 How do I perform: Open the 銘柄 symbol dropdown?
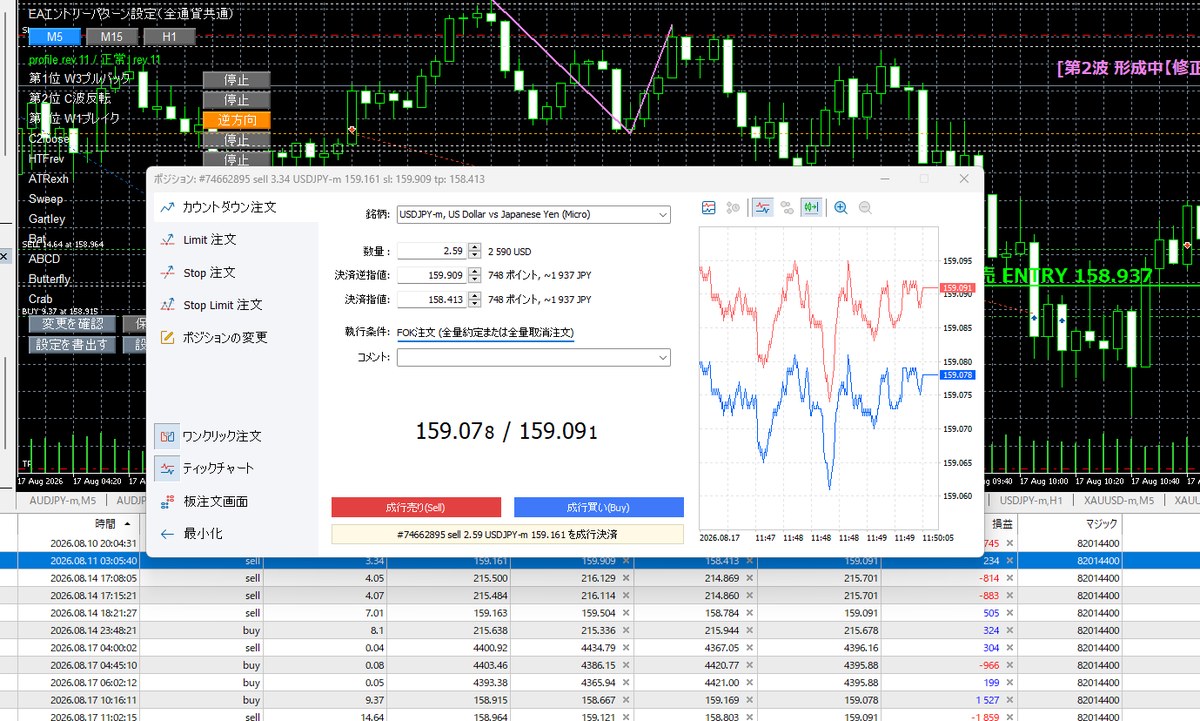pyautogui.click(x=663, y=214)
